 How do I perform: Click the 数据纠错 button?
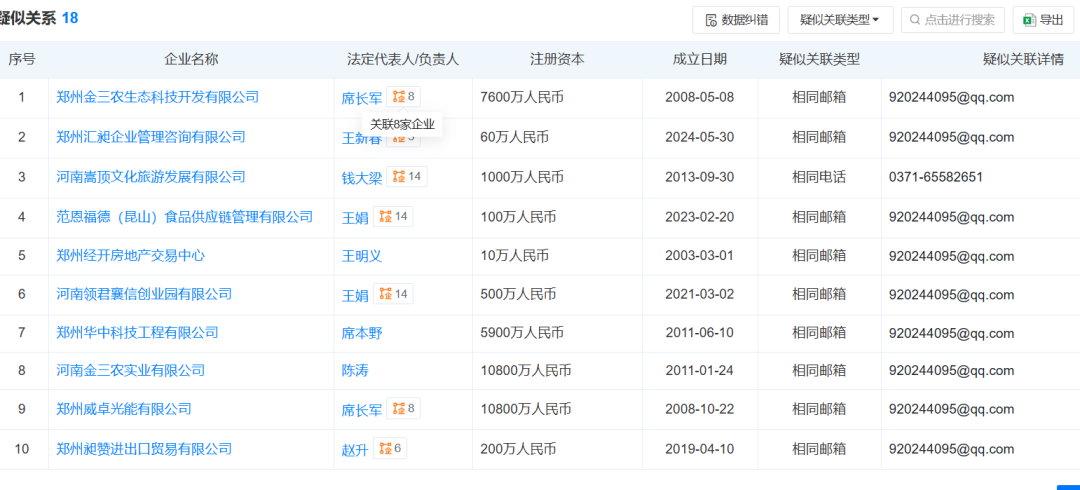pyautogui.click(x=736, y=20)
